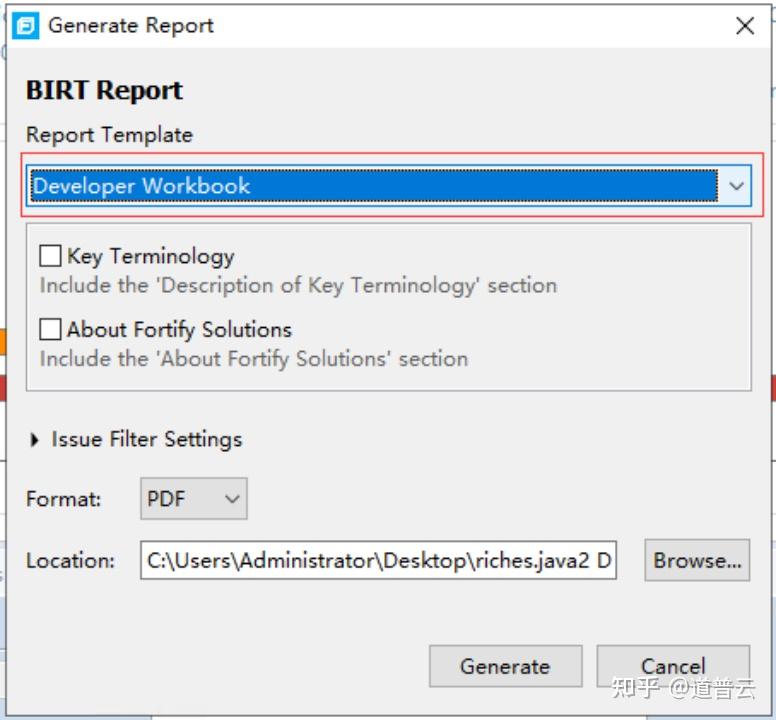Click the Location: label
The image size is (776, 720).
(70, 561)
